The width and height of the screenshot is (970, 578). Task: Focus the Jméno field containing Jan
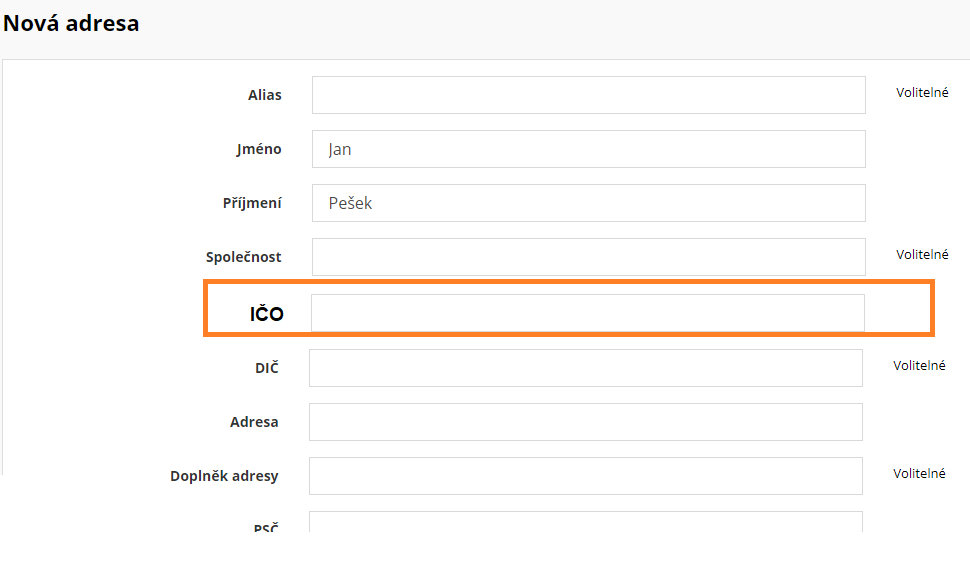click(588, 149)
